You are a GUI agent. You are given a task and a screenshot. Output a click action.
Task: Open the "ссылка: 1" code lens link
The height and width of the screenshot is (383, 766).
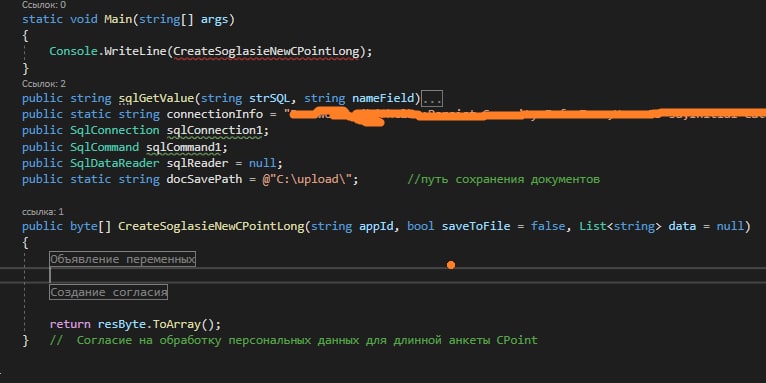pos(43,212)
